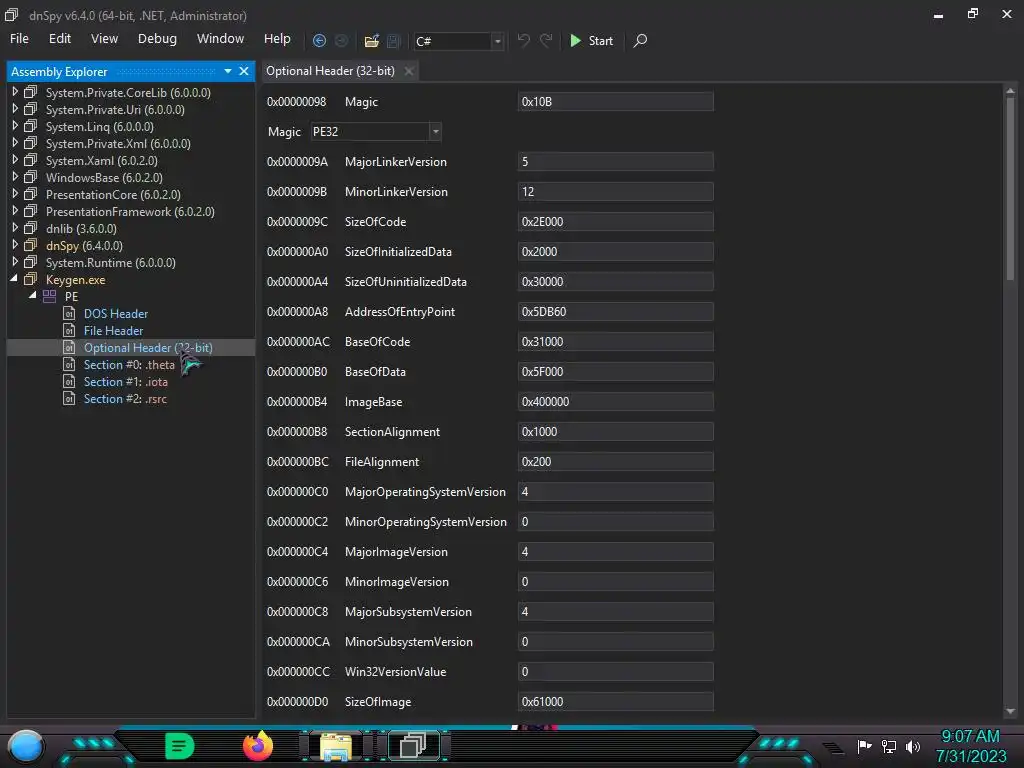Click the volume speaker tray icon
The image size is (1024, 768).
click(x=913, y=746)
